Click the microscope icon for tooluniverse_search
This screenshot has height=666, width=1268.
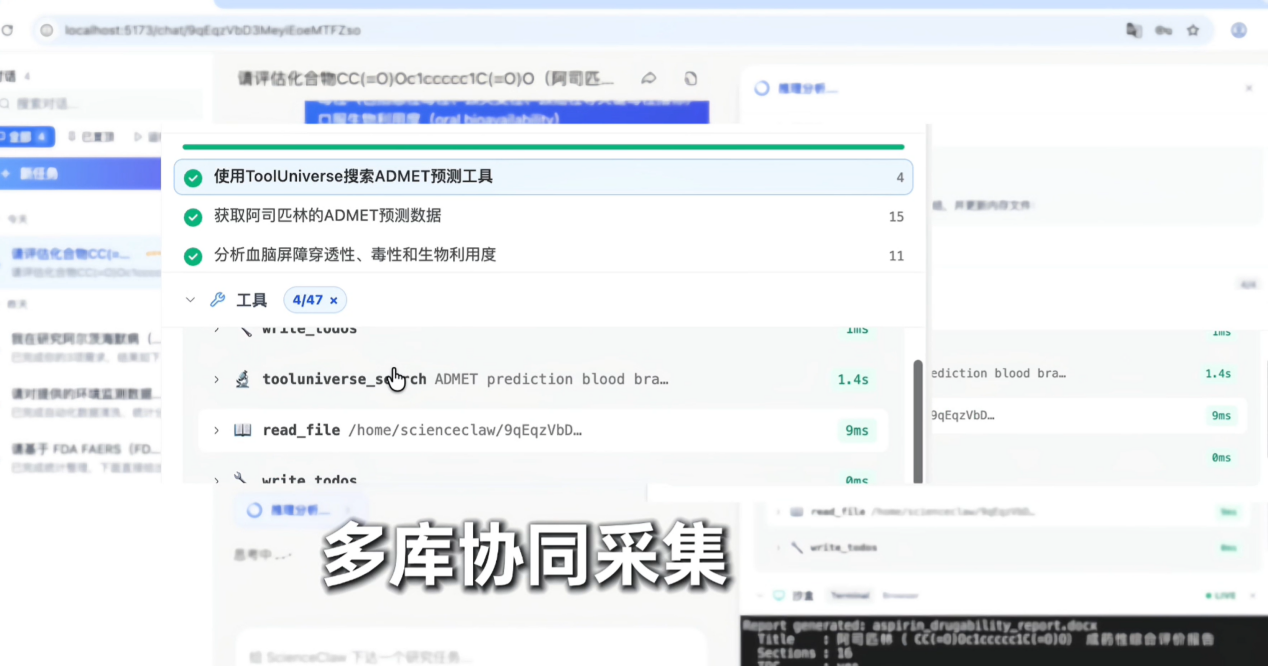click(x=242, y=379)
